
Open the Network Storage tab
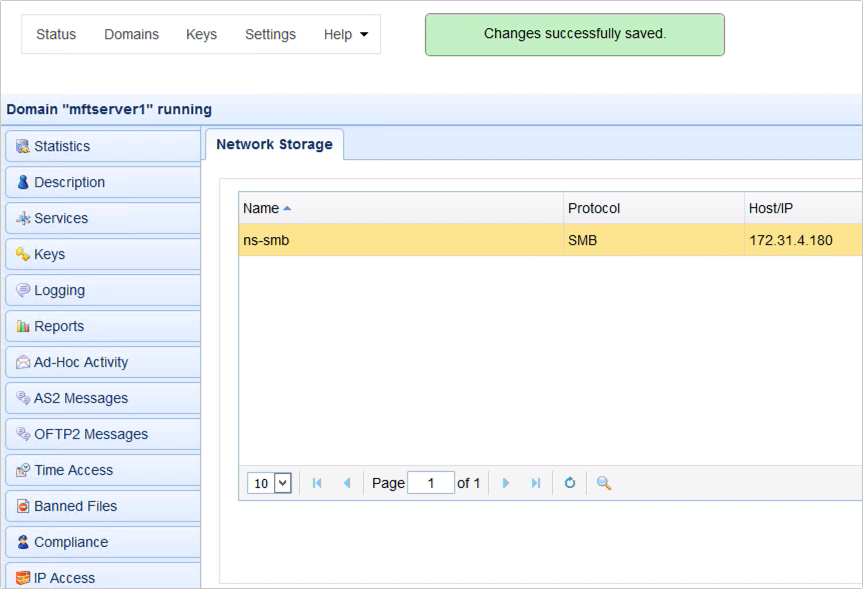[273, 143]
